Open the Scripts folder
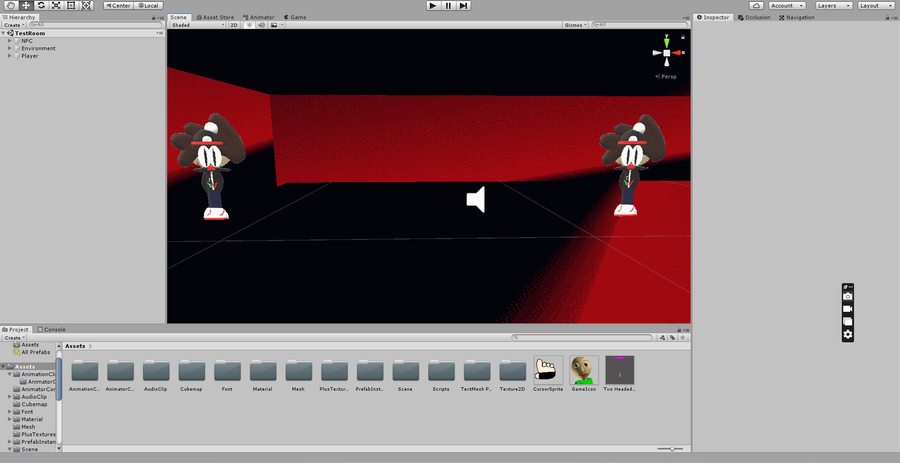Screen dimensions: 900x463 441,375
